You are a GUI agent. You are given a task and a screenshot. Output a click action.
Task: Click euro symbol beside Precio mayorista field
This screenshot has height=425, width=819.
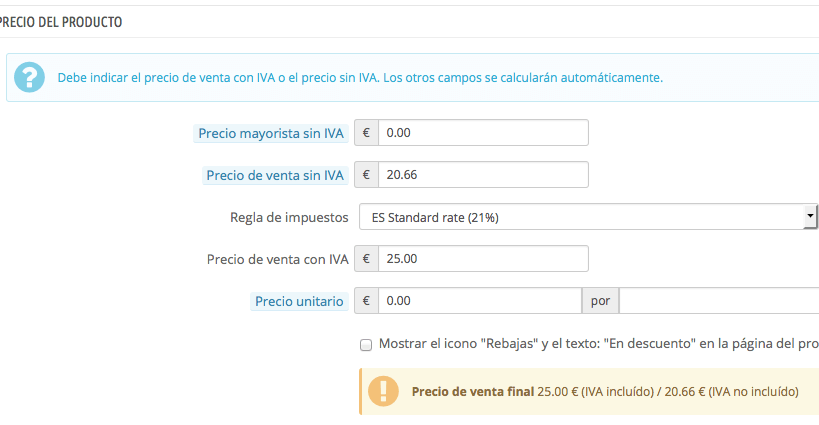366,133
